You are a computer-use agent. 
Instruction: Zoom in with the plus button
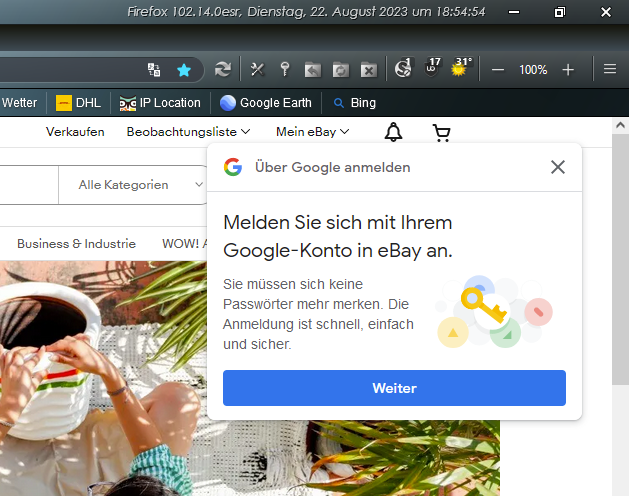coord(568,70)
